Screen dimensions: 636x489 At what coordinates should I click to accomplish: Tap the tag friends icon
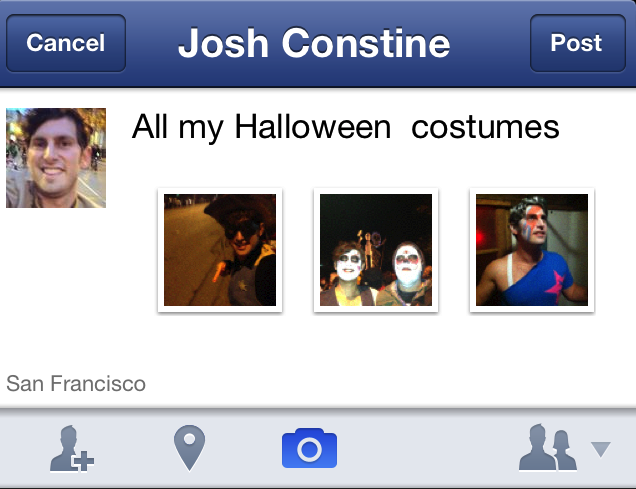click(x=71, y=450)
